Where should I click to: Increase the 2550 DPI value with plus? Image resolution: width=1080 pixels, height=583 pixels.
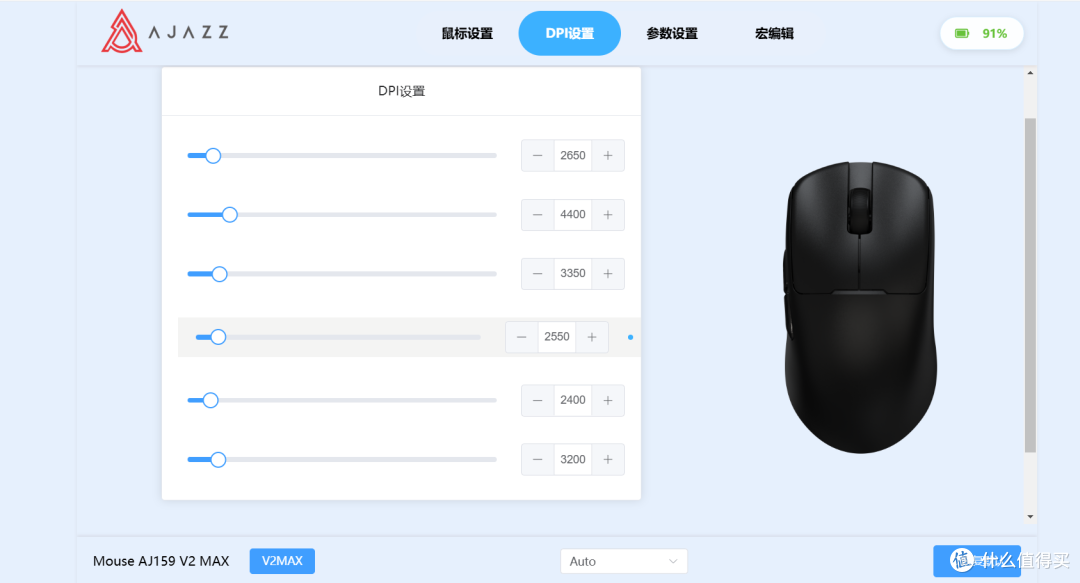click(x=592, y=337)
